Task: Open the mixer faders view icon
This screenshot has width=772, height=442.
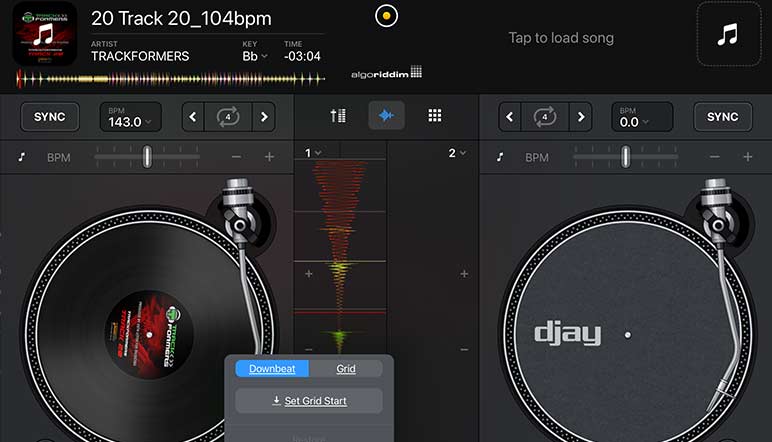Action: [338, 116]
